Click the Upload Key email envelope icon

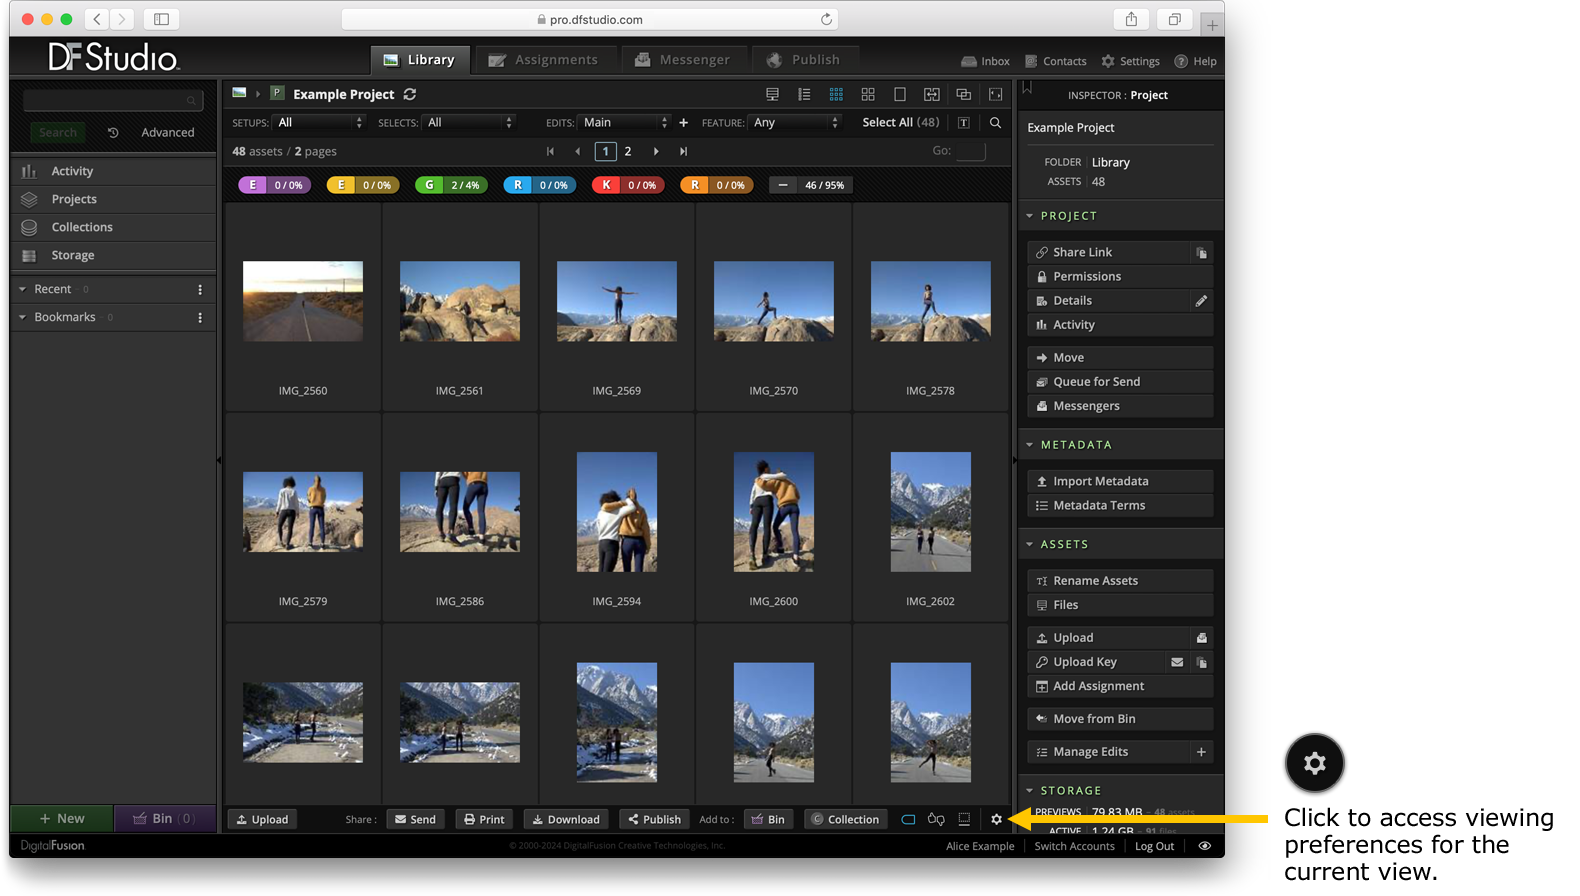point(1177,662)
